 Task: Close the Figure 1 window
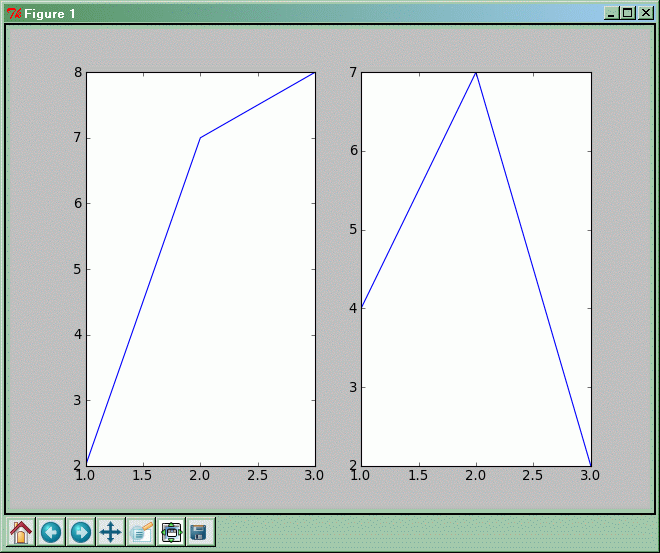coord(644,13)
